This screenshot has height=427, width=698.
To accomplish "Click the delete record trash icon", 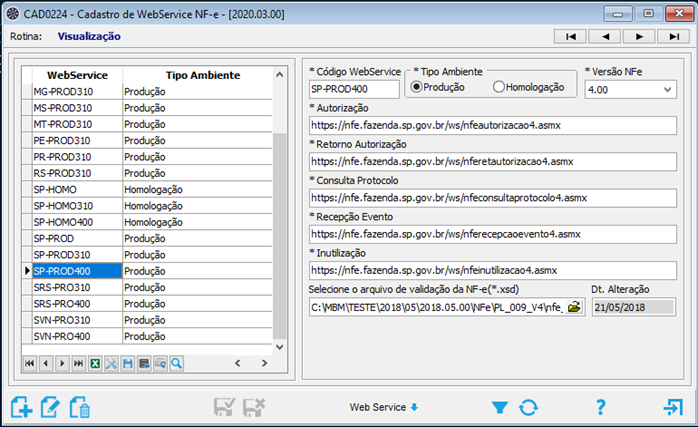I will pyautogui.click(x=80, y=407).
